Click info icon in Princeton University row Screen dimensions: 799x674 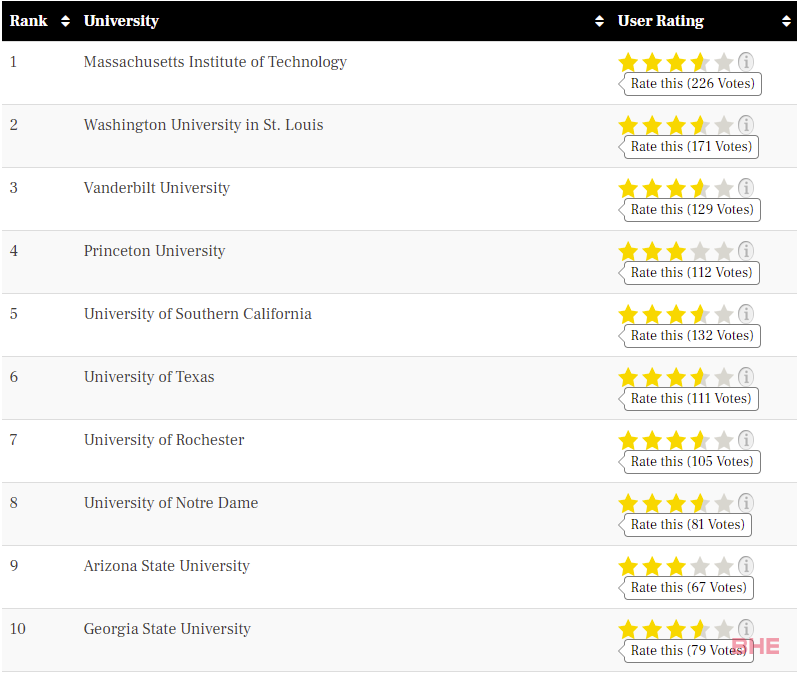click(x=746, y=251)
